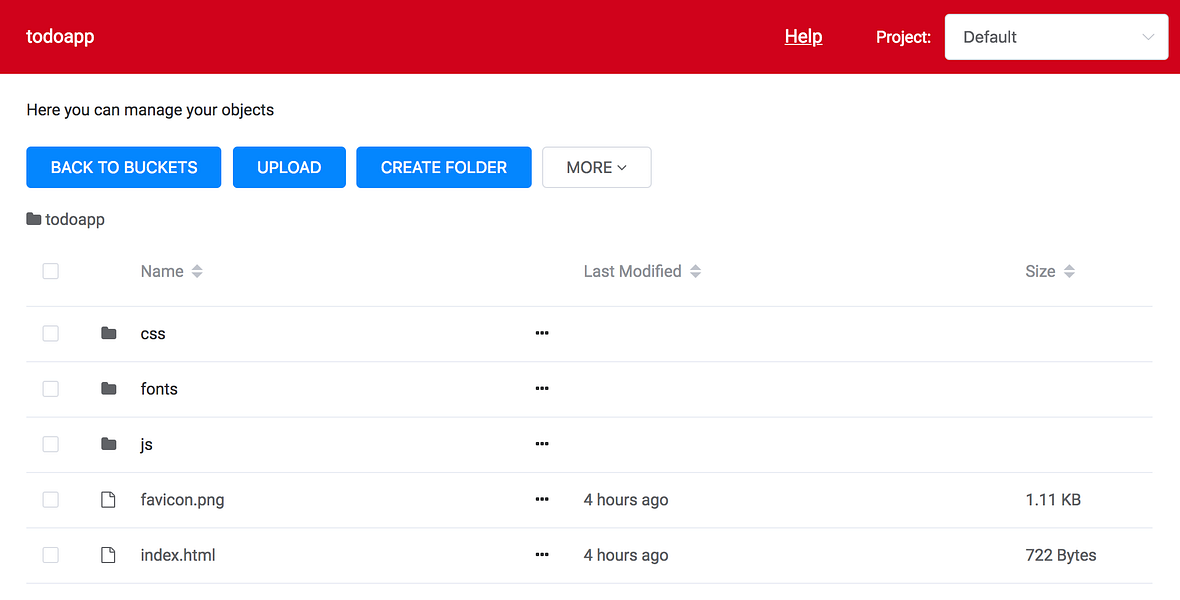
Task: Open the three-dots menu for index.html
Action: click(542, 555)
